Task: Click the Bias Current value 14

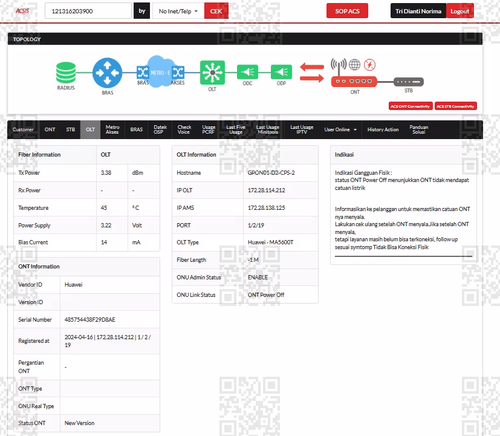Action: 104,242
